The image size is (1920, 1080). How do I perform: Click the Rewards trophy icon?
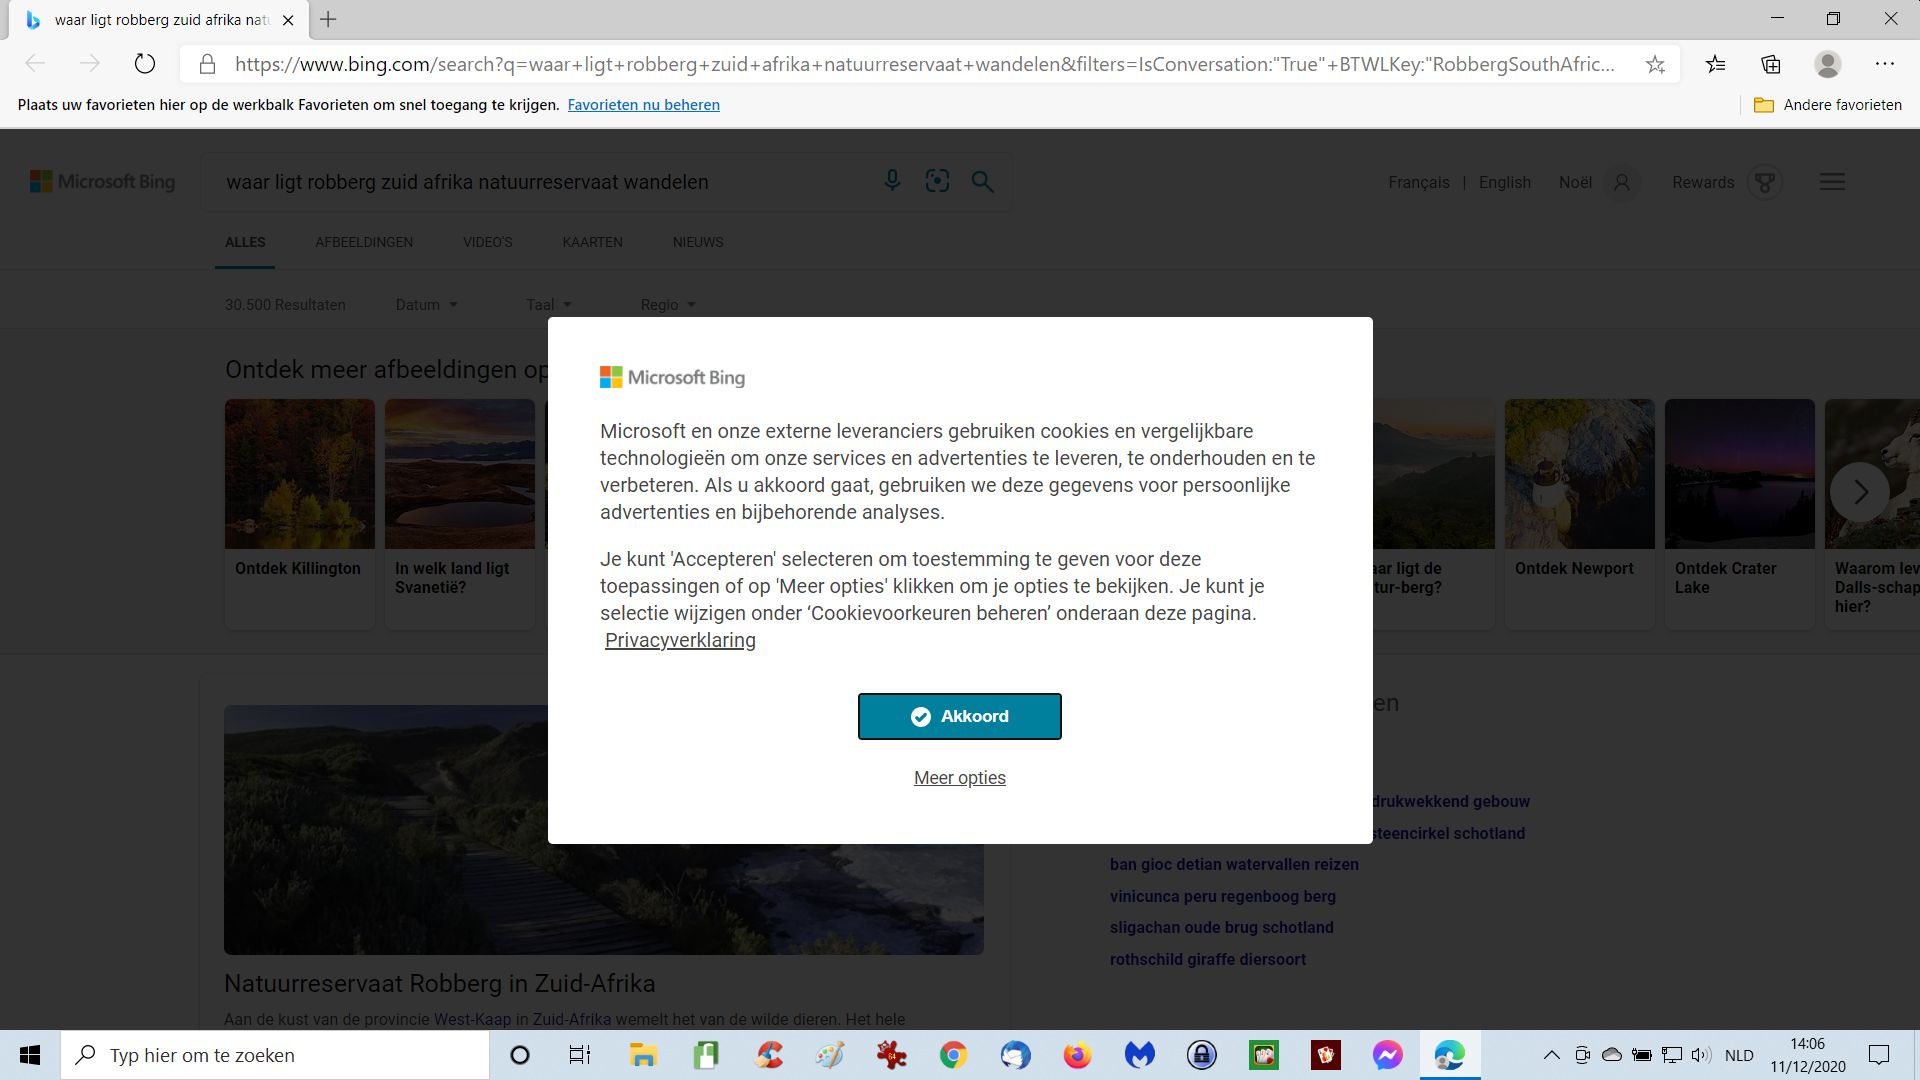[x=1764, y=182]
